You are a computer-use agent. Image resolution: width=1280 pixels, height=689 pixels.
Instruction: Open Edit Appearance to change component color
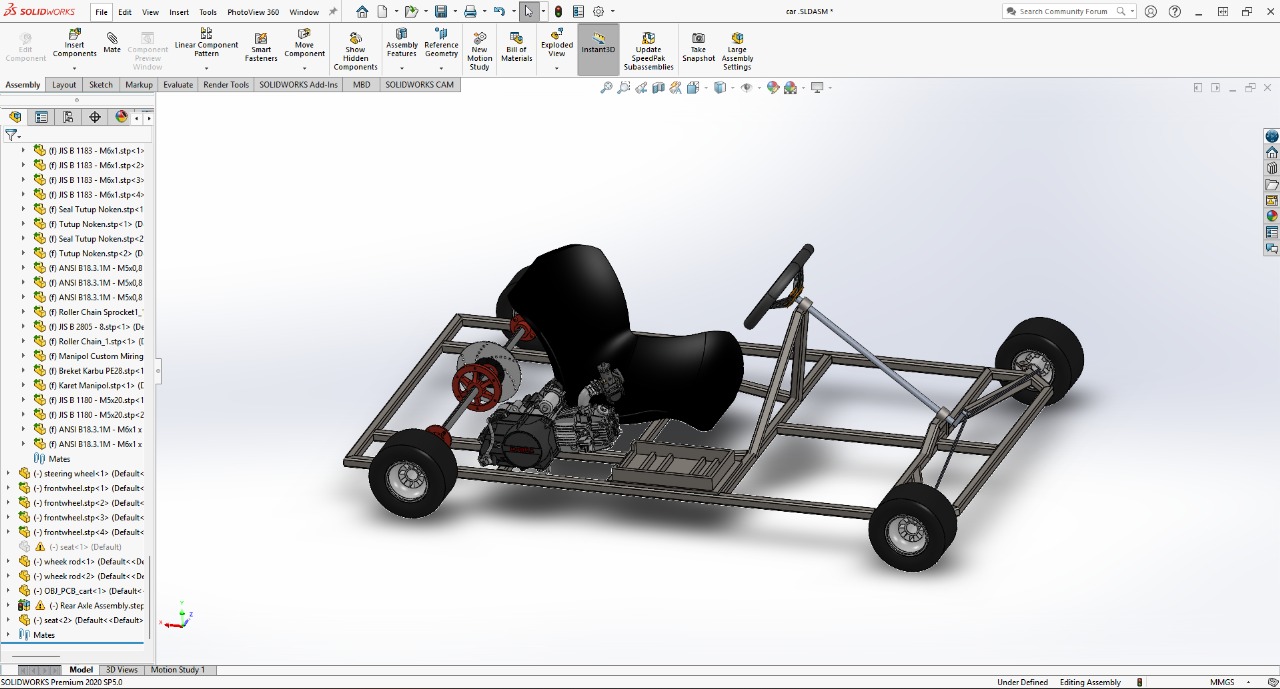tap(771, 88)
